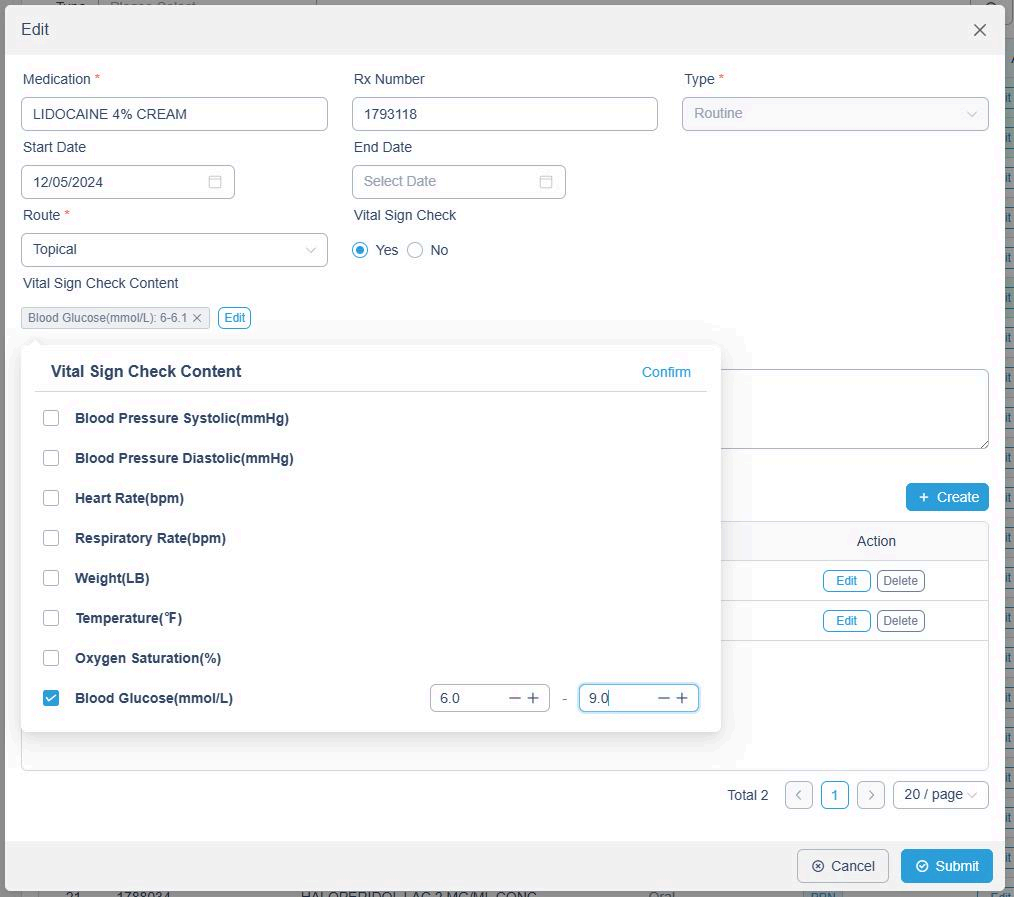1014x897 pixels.
Task: Click the Create button
Action: point(947,497)
